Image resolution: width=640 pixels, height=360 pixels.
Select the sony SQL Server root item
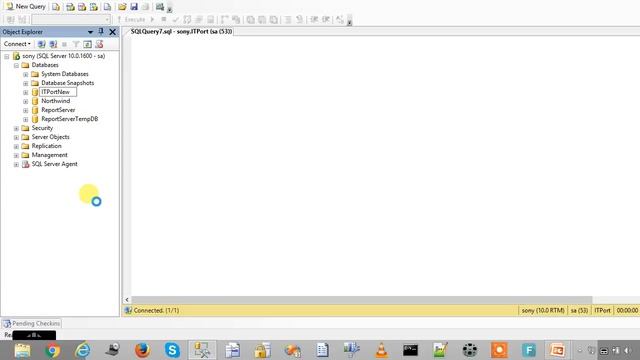point(63,56)
